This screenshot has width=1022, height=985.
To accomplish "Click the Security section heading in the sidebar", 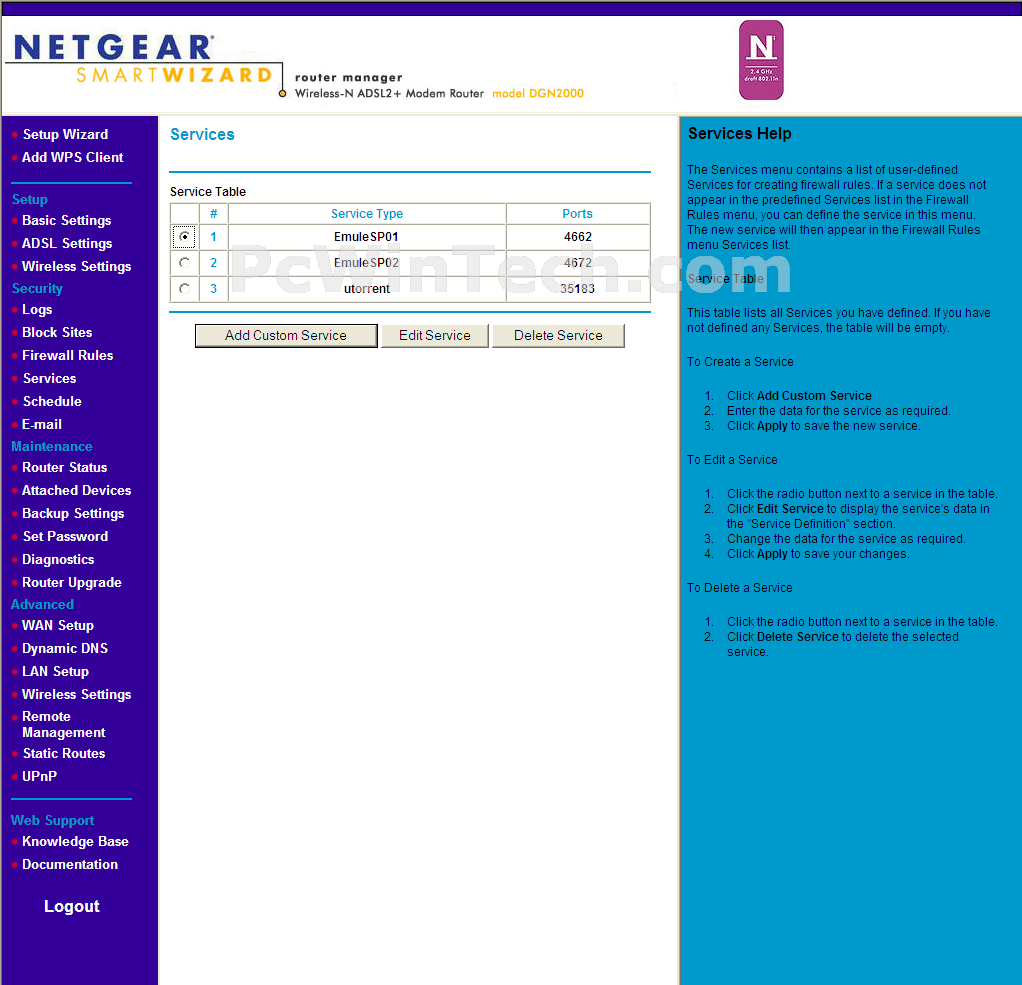I will [x=37, y=288].
